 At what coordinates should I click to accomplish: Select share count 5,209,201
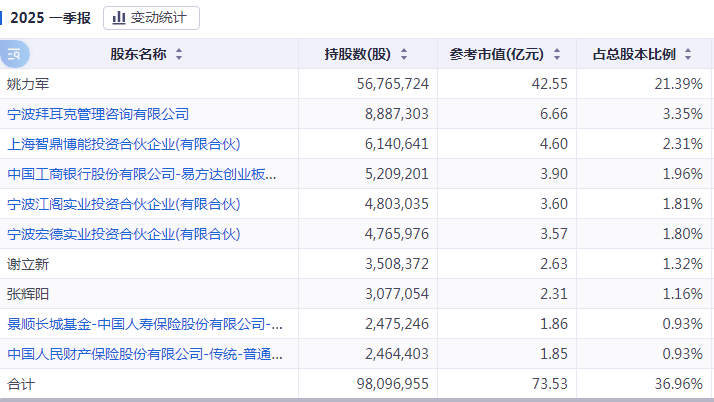[x=397, y=174]
